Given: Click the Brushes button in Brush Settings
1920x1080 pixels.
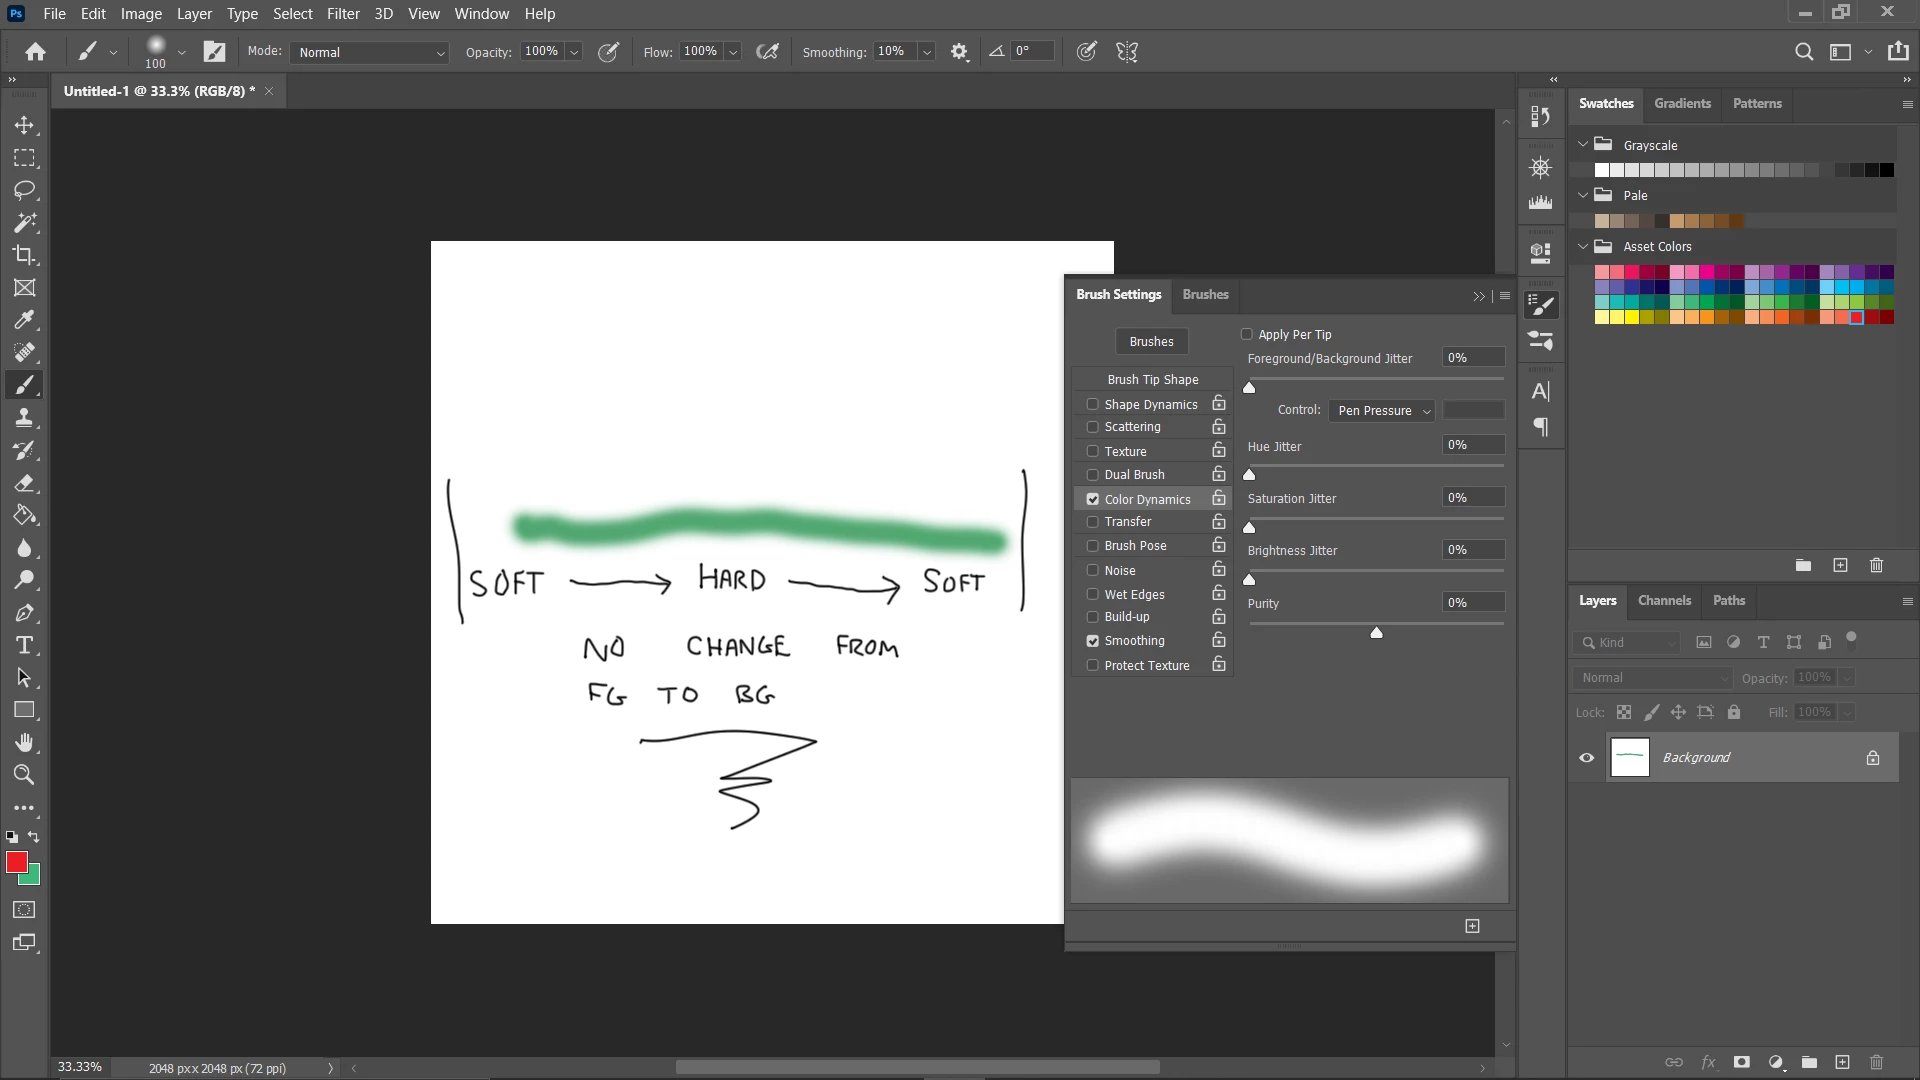Looking at the screenshot, I should tap(1151, 342).
